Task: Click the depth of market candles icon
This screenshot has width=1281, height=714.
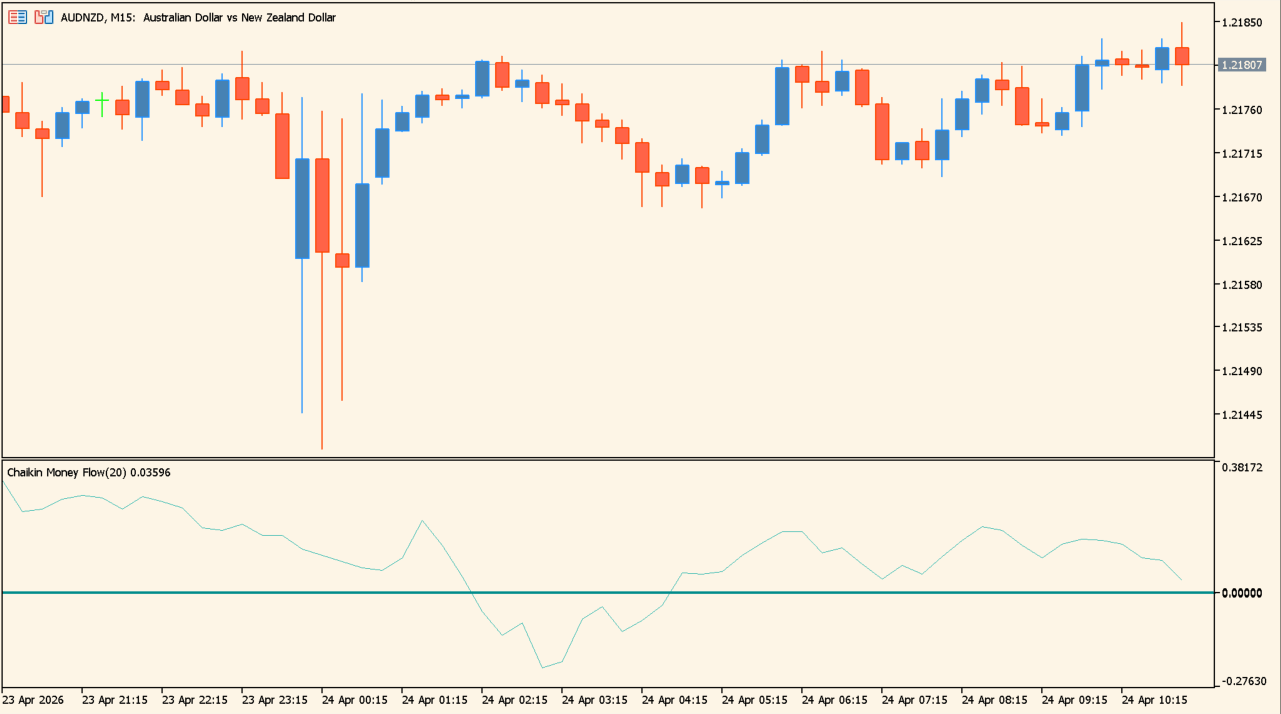Action: tap(44, 17)
